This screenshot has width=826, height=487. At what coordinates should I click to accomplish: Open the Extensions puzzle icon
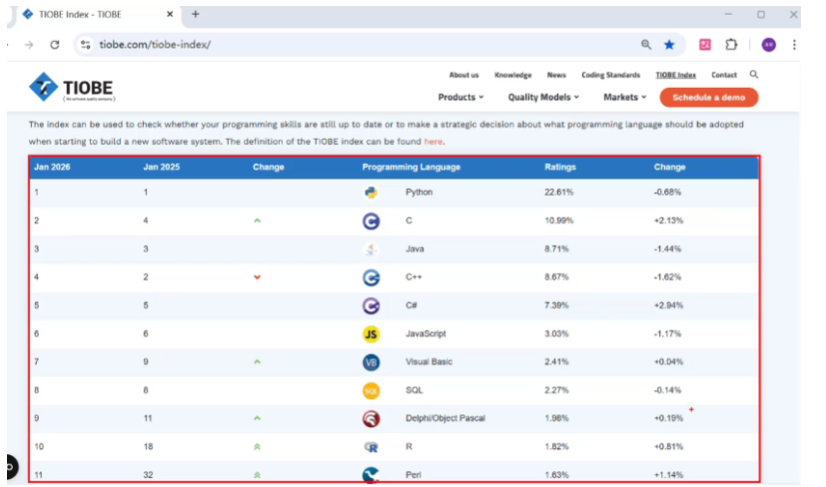tap(731, 45)
